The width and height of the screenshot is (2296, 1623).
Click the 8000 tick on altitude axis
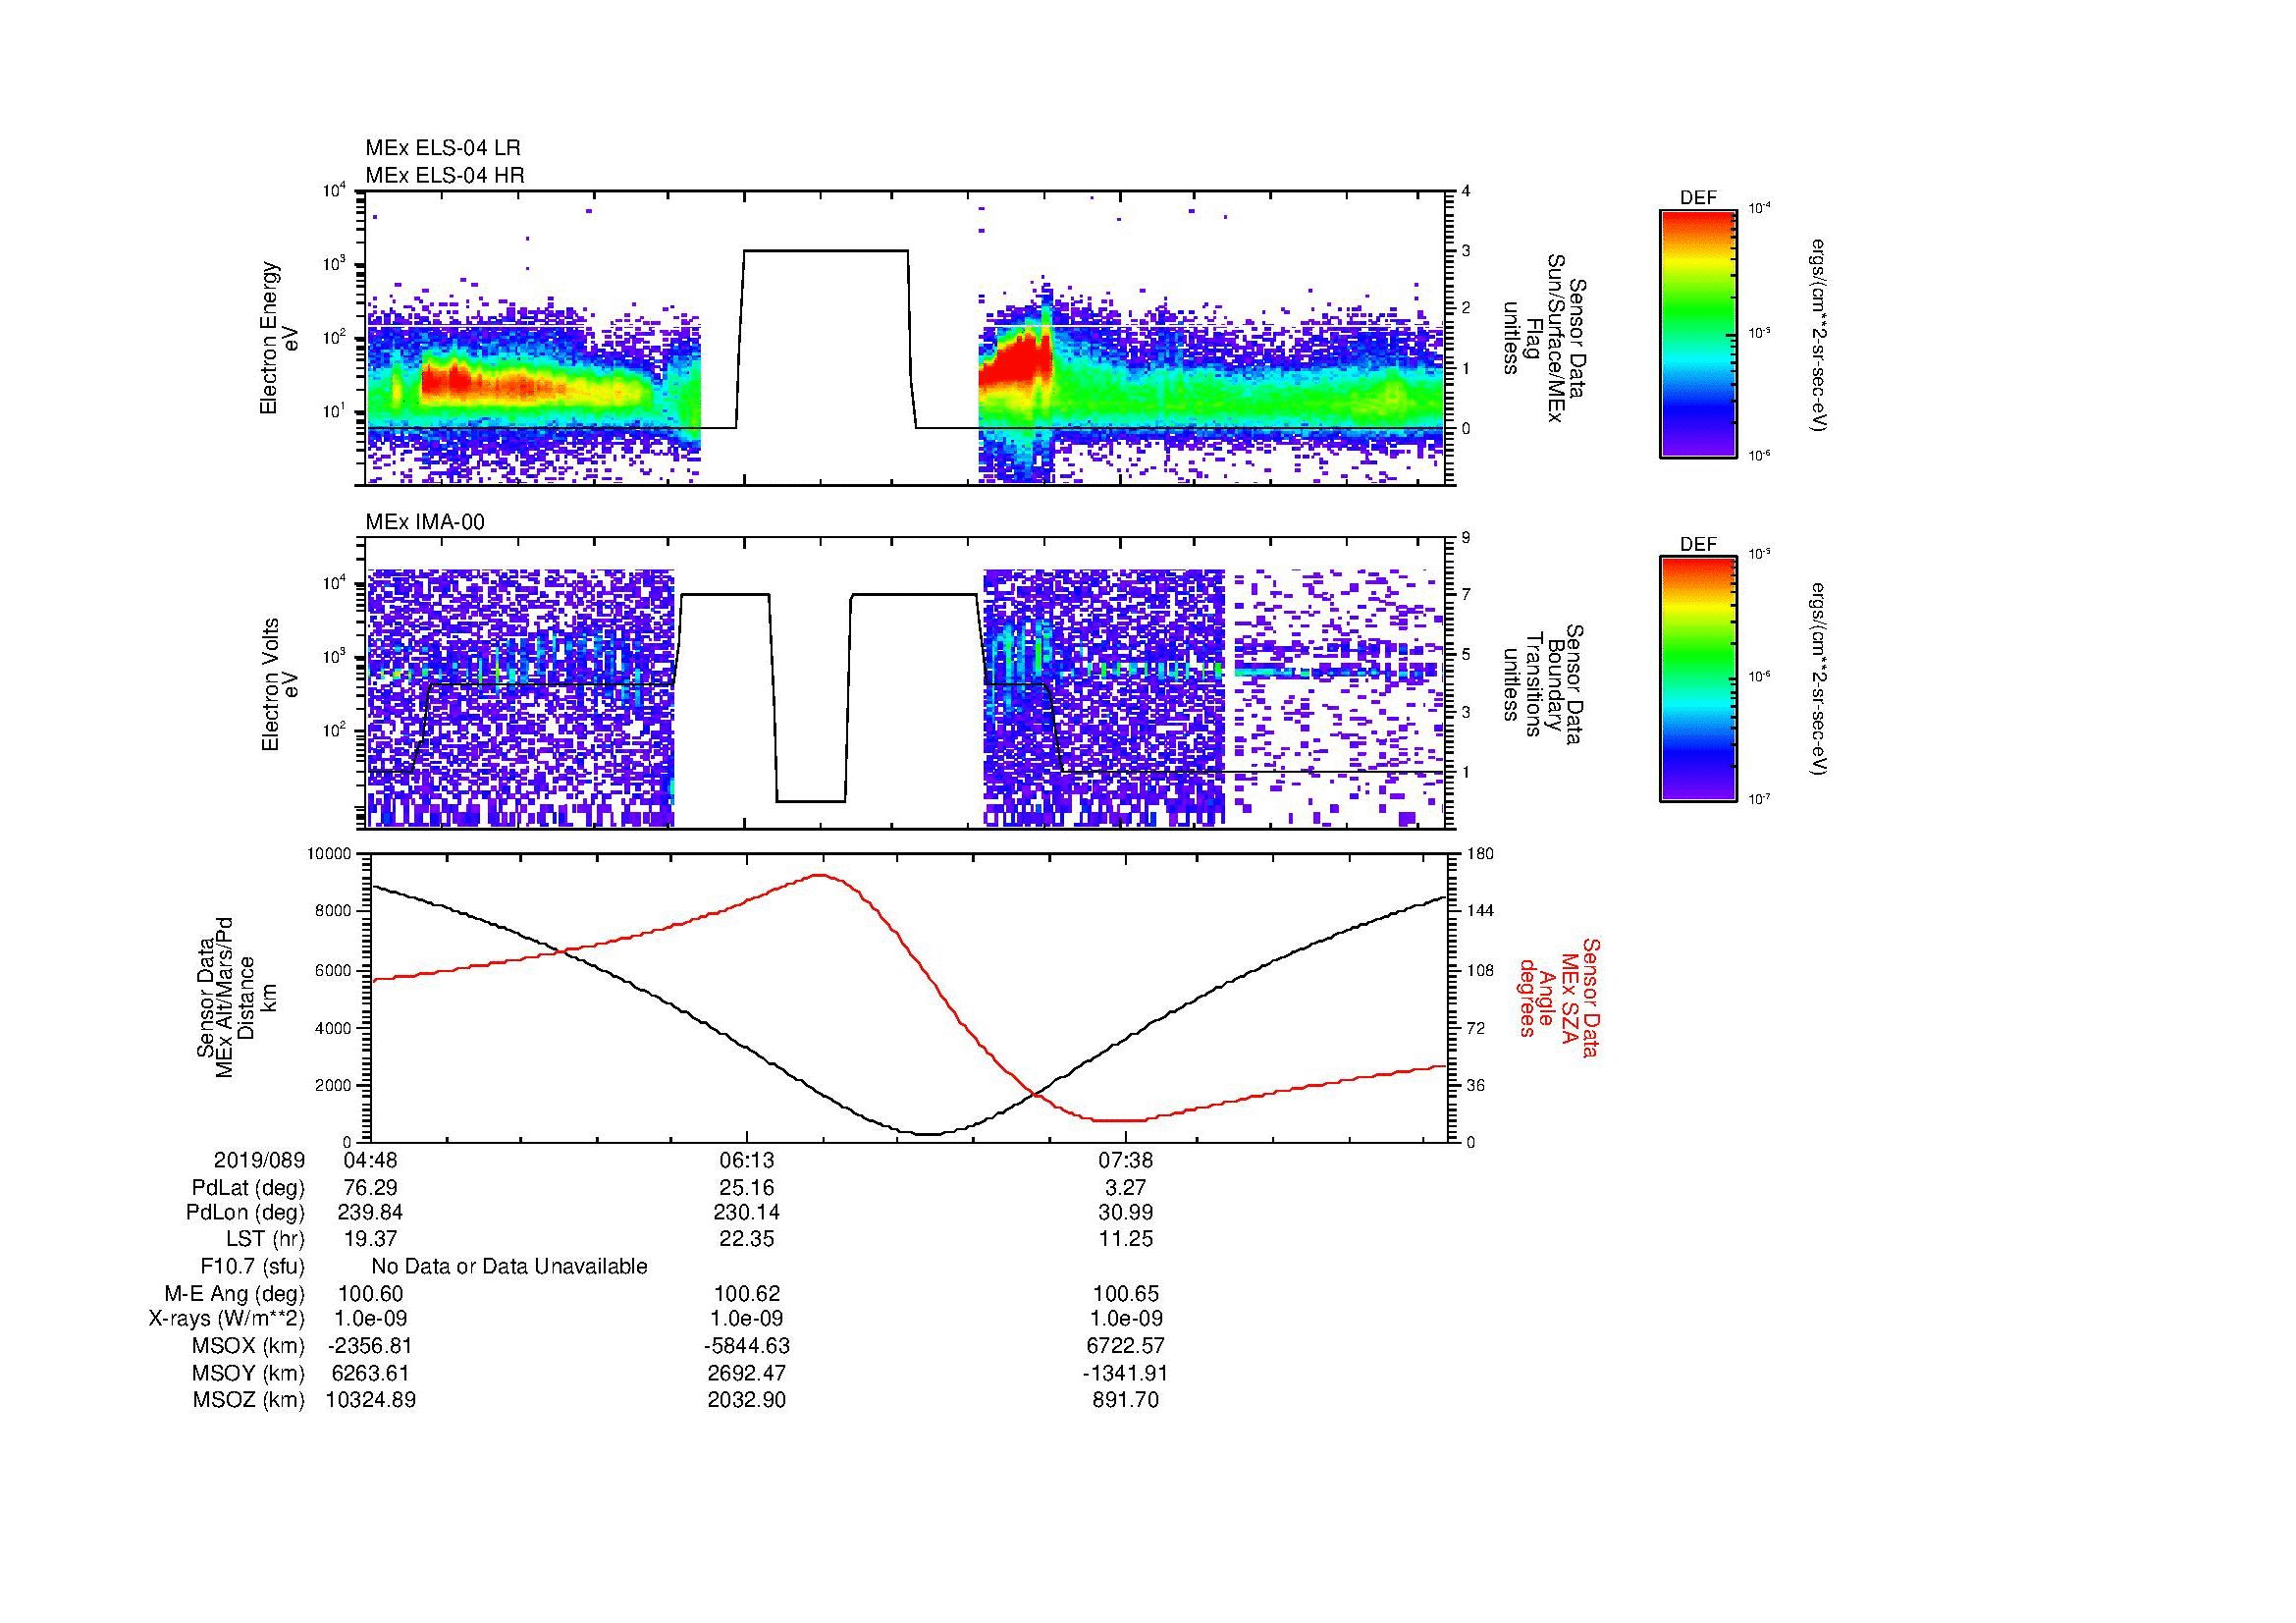coord(334,911)
